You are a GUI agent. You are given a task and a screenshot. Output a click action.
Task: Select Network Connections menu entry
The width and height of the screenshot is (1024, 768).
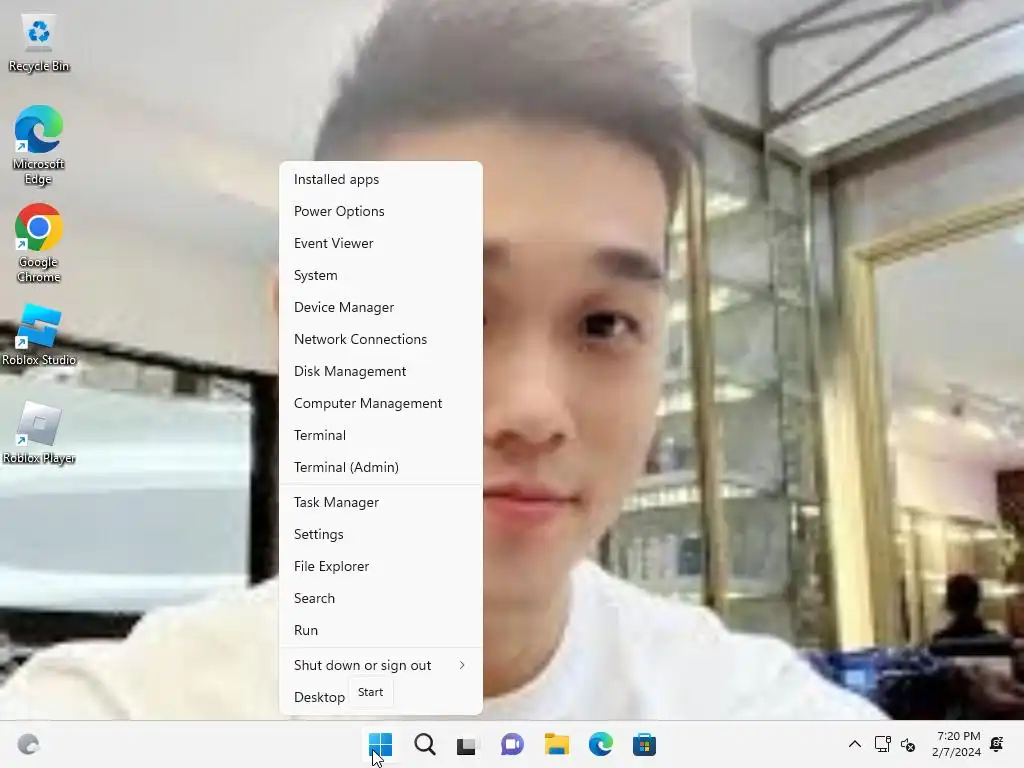tap(381, 340)
